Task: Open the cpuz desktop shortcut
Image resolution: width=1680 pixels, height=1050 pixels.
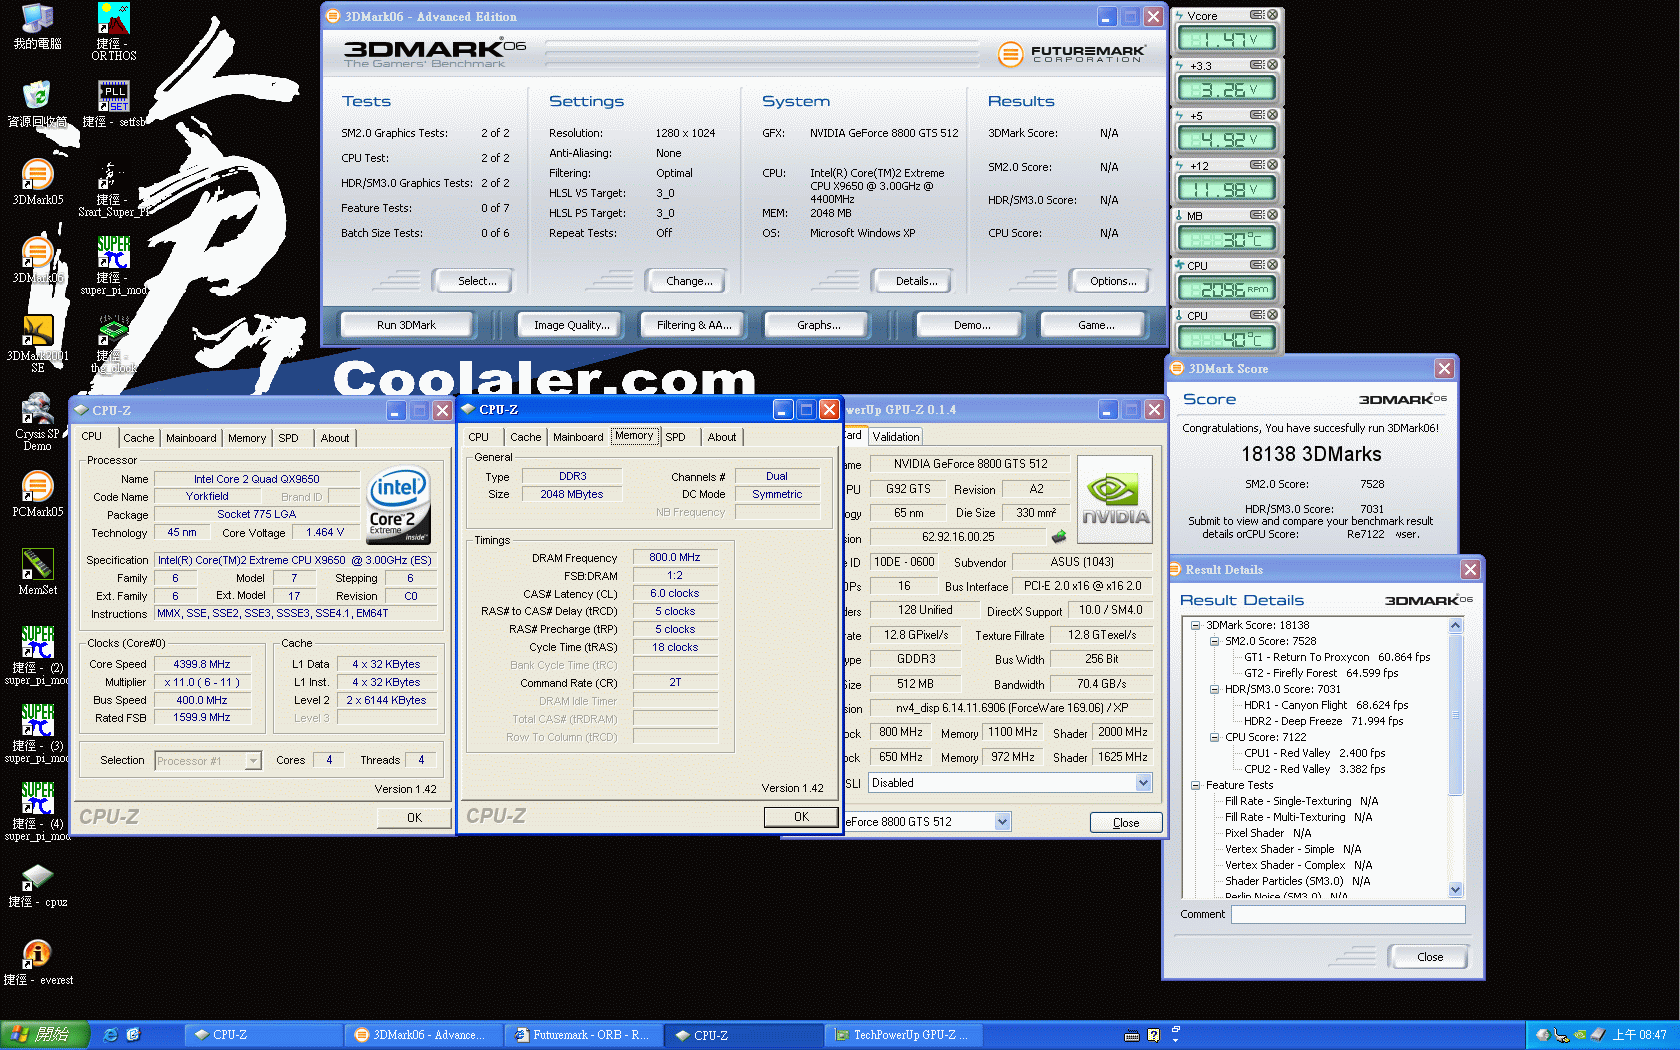Action: pos(38,886)
